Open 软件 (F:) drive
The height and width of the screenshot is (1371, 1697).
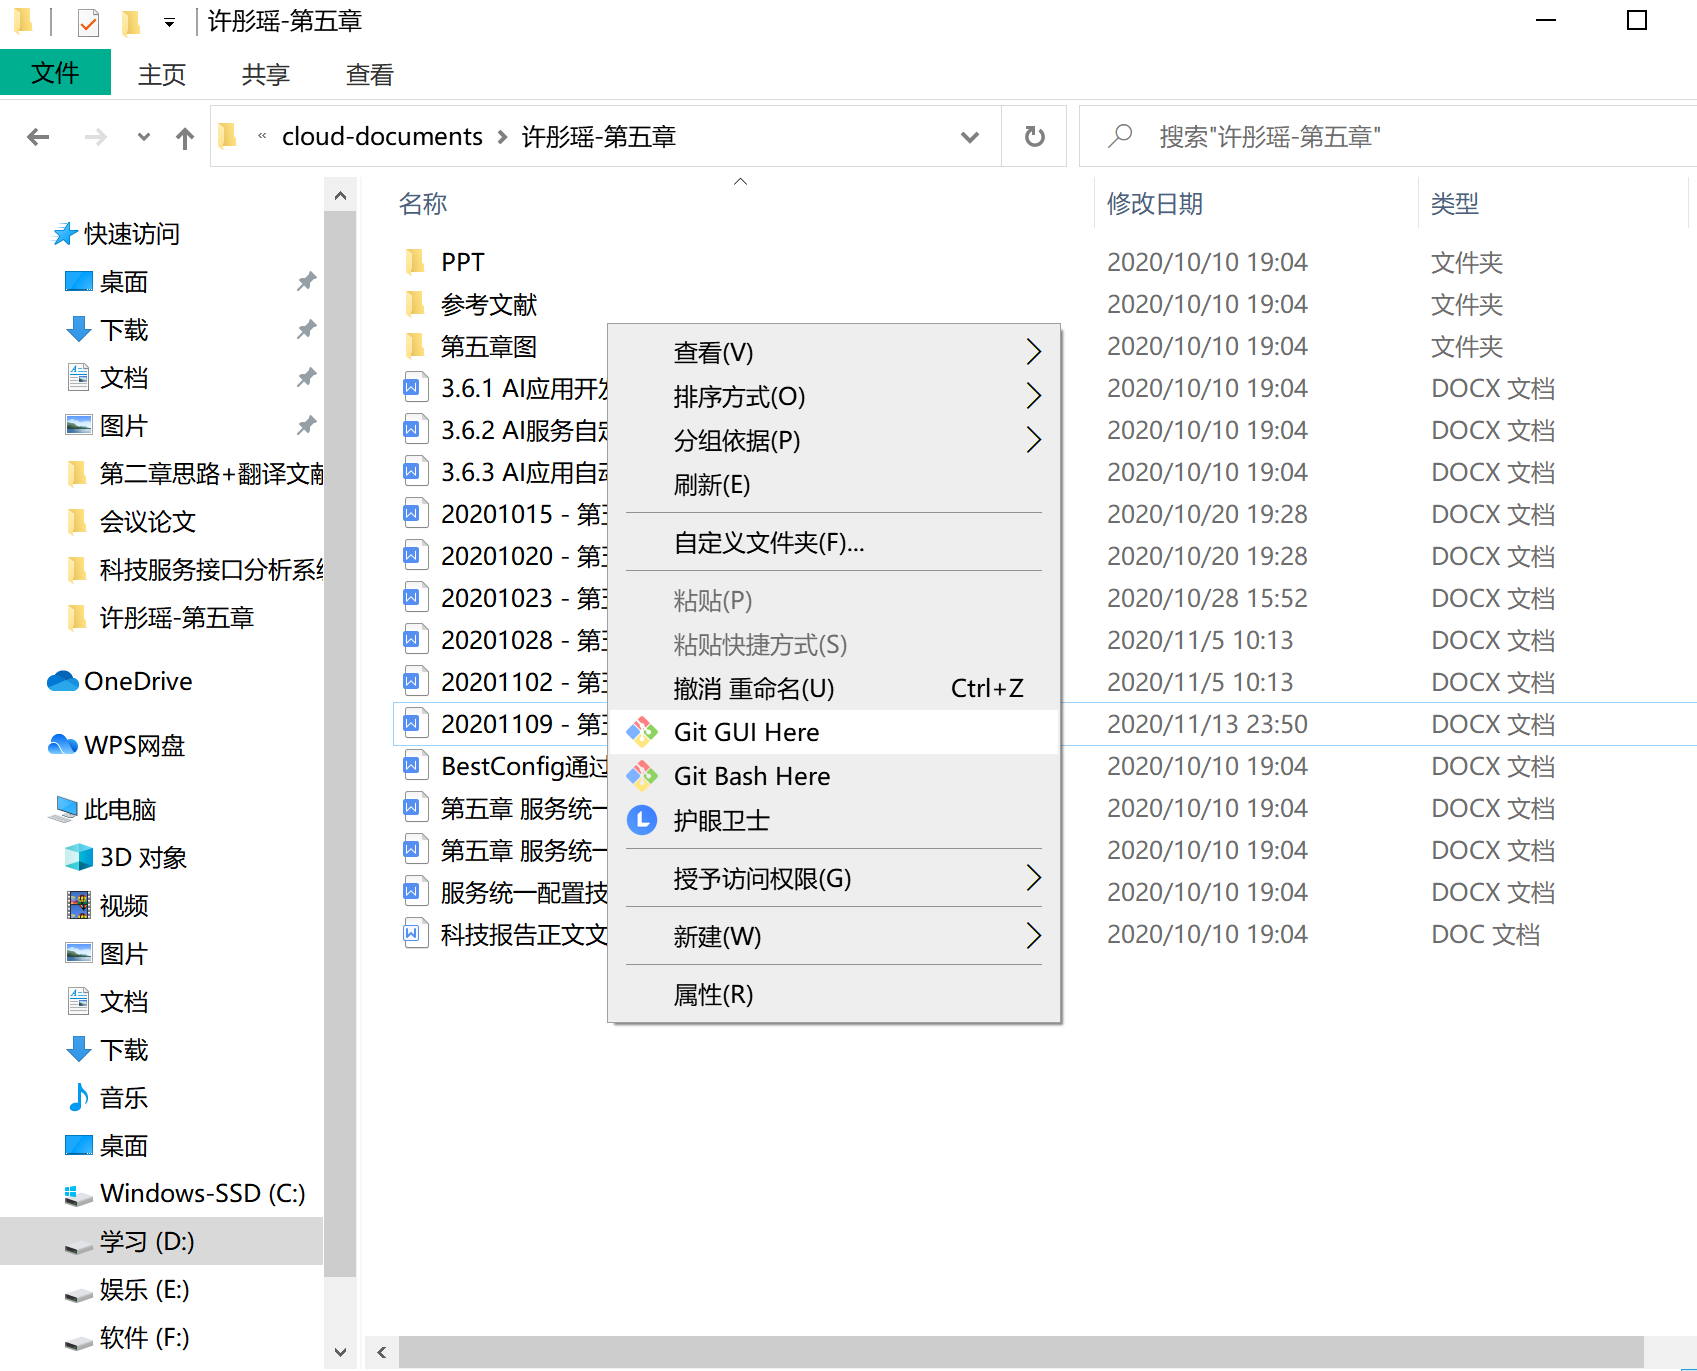[x=127, y=1338]
